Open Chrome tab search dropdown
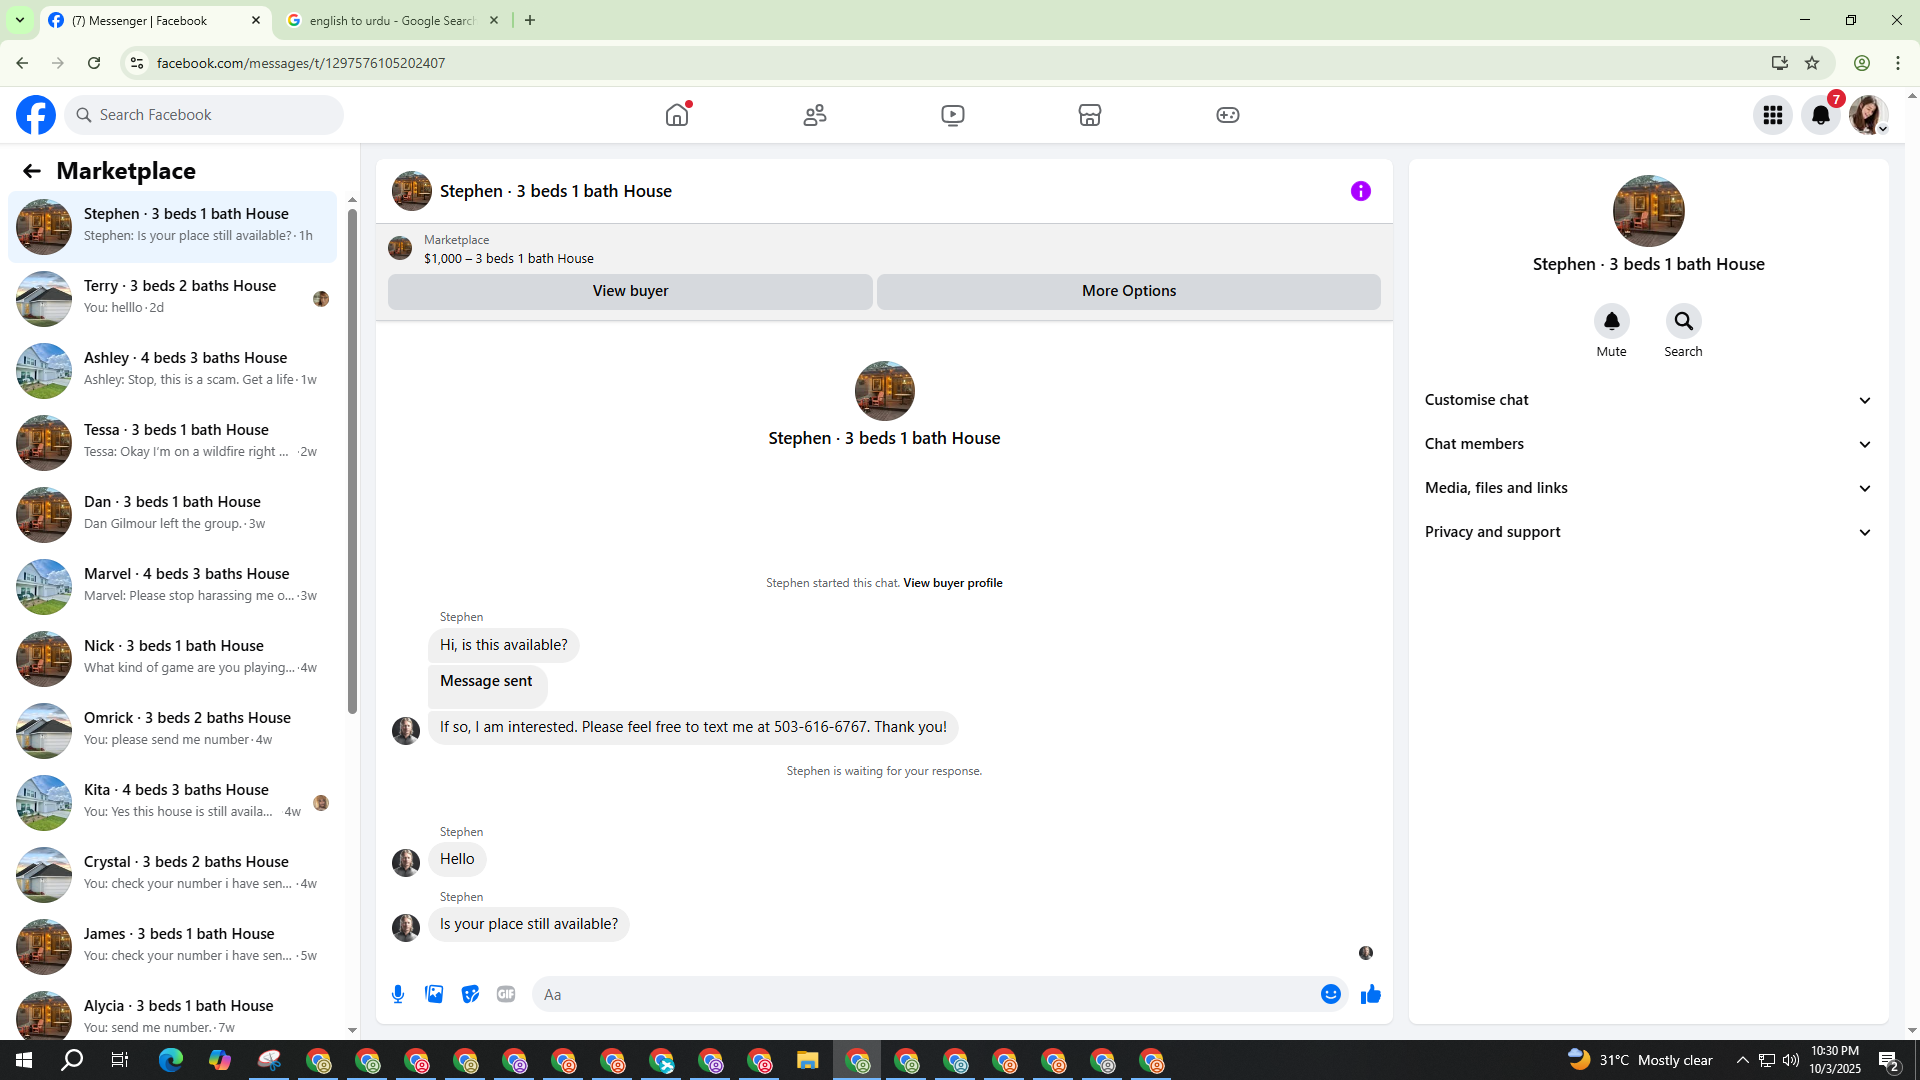Screen dimensions: 1920x1080 (x=20, y=20)
